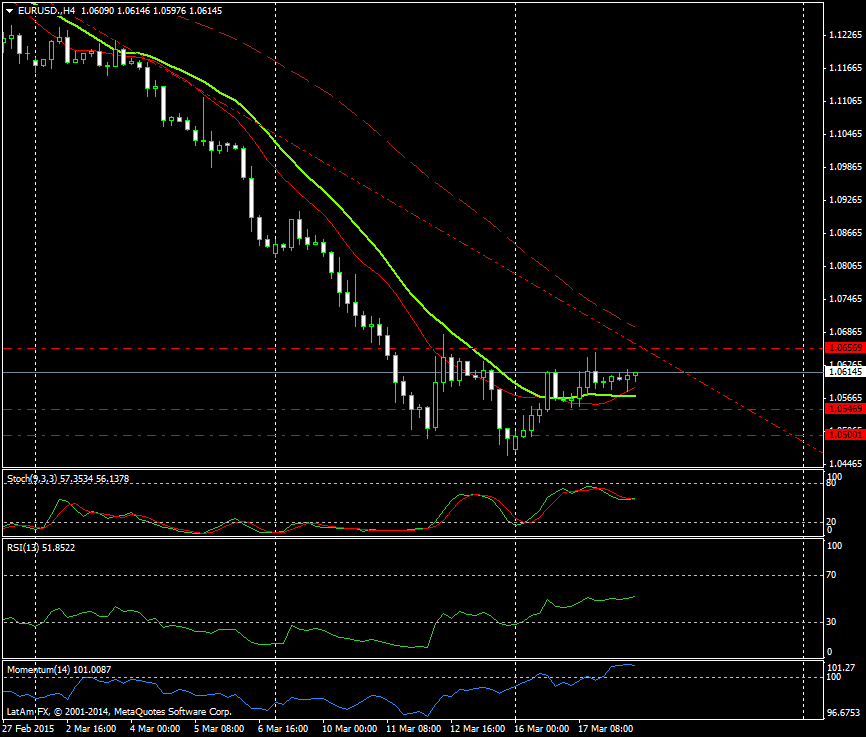Click the 16 Mar 00:00 time axis label
Image resolution: width=866 pixels, height=737 pixels.
(543, 728)
